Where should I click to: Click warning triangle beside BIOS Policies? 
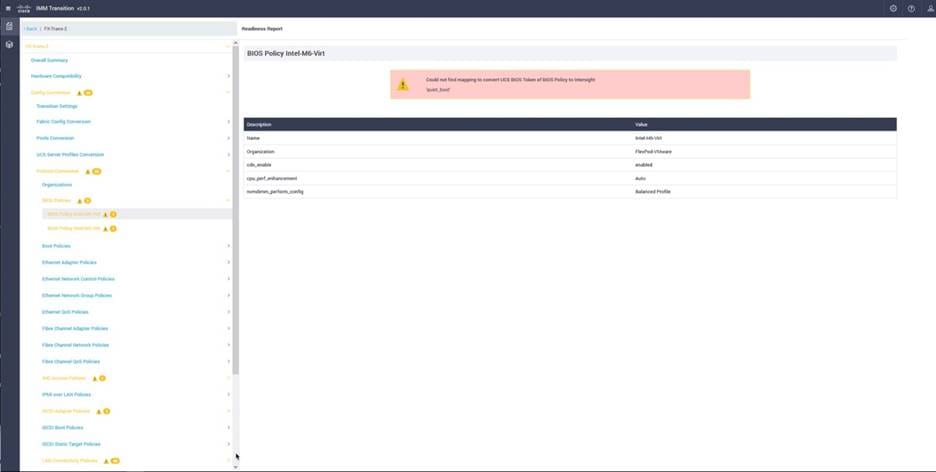point(79,201)
